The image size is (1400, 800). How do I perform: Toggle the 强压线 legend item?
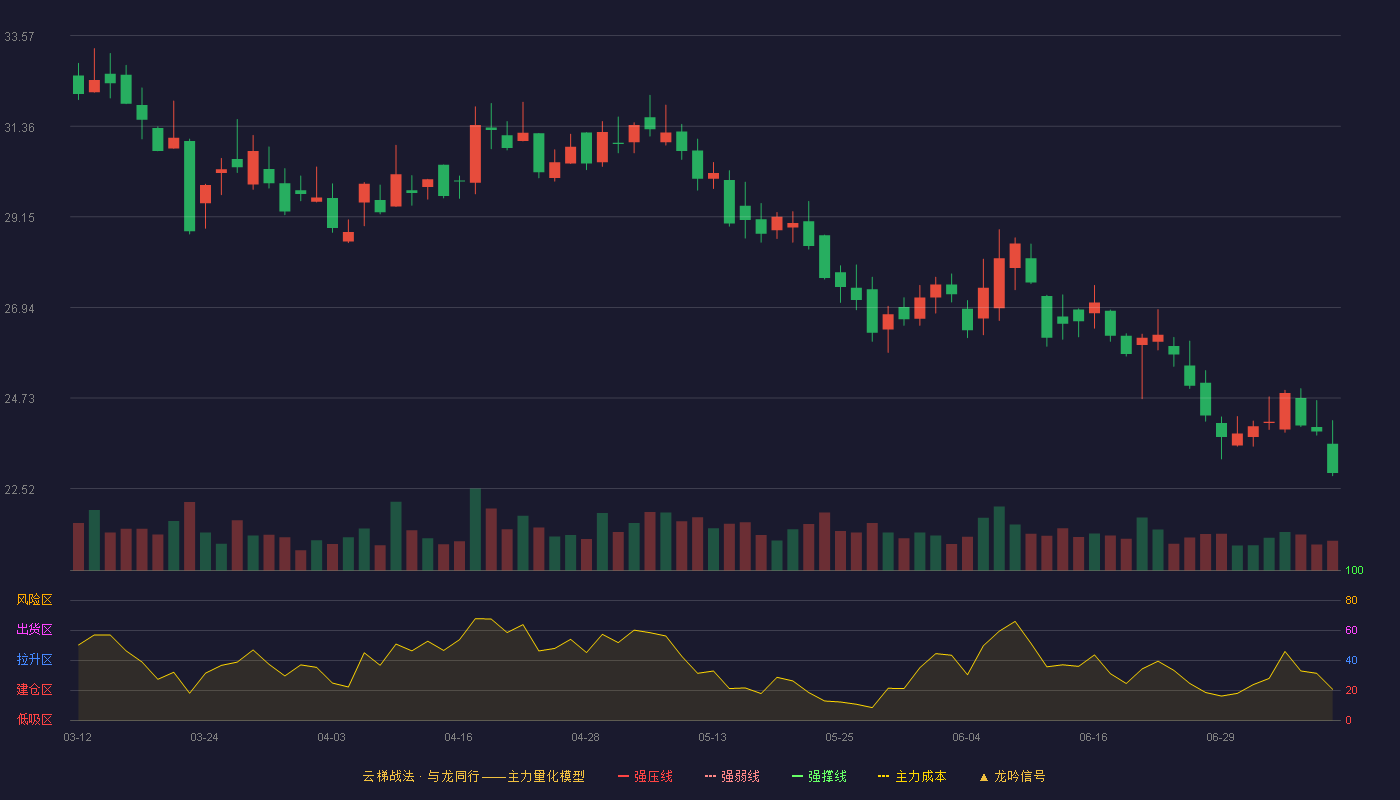pyautogui.click(x=645, y=776)
